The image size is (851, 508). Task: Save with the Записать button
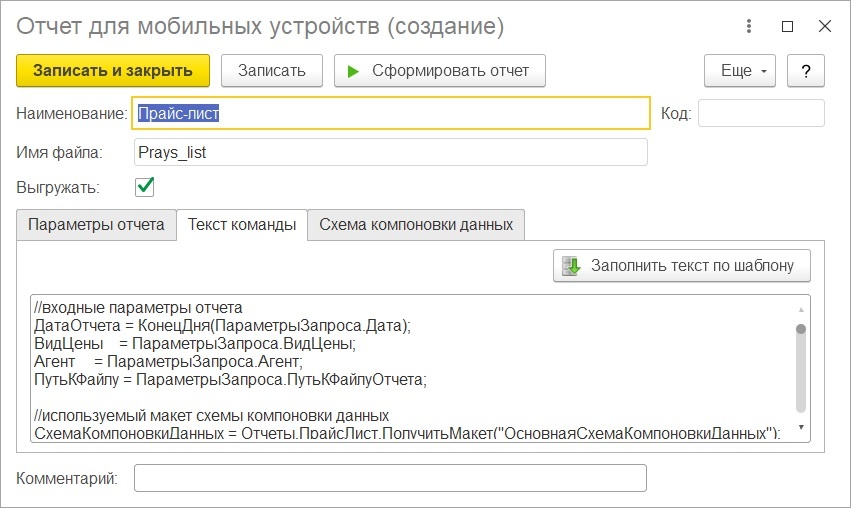click(x=272, y=71)
